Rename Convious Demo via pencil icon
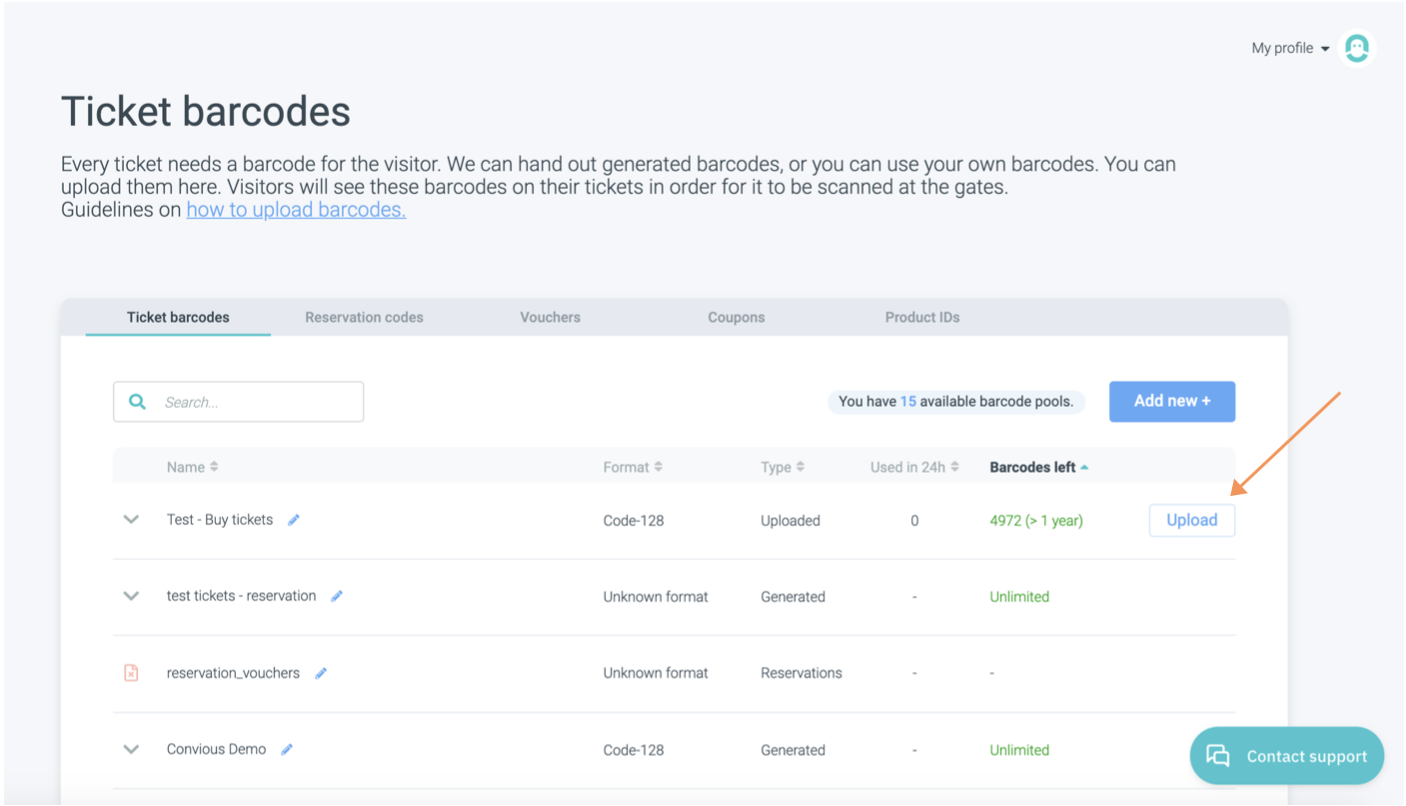The image size is (1406, 806). pos(287,750)
